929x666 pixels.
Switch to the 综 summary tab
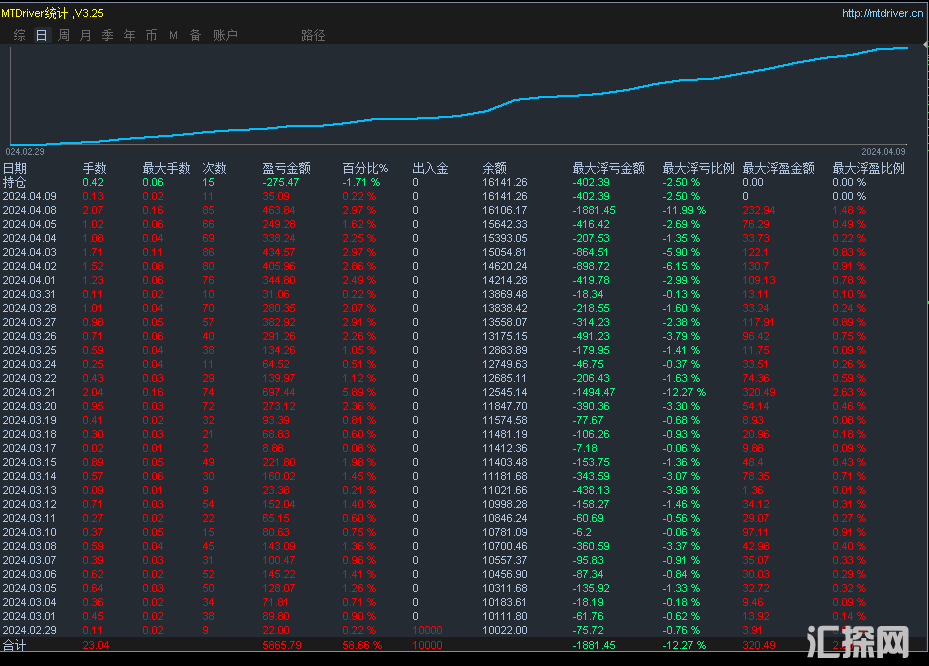coord(20,35)
